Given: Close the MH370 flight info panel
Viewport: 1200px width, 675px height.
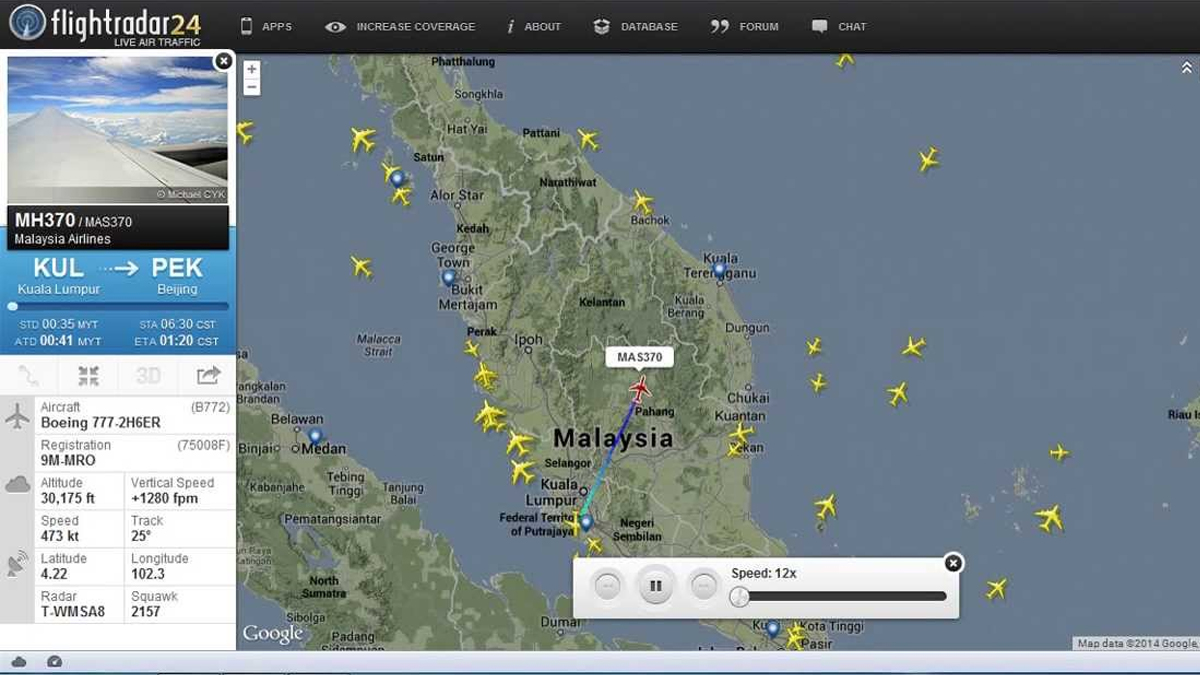Looking at the screenshot, I should click(x=224, y=61).
